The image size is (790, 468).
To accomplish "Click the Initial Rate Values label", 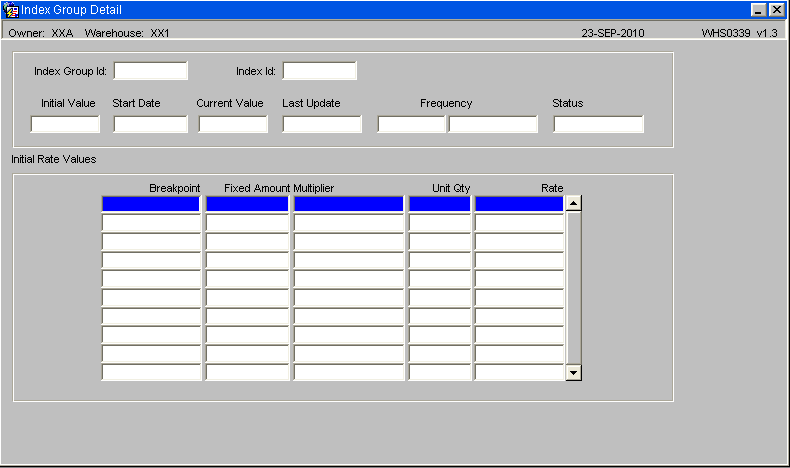I will (53, 159).
